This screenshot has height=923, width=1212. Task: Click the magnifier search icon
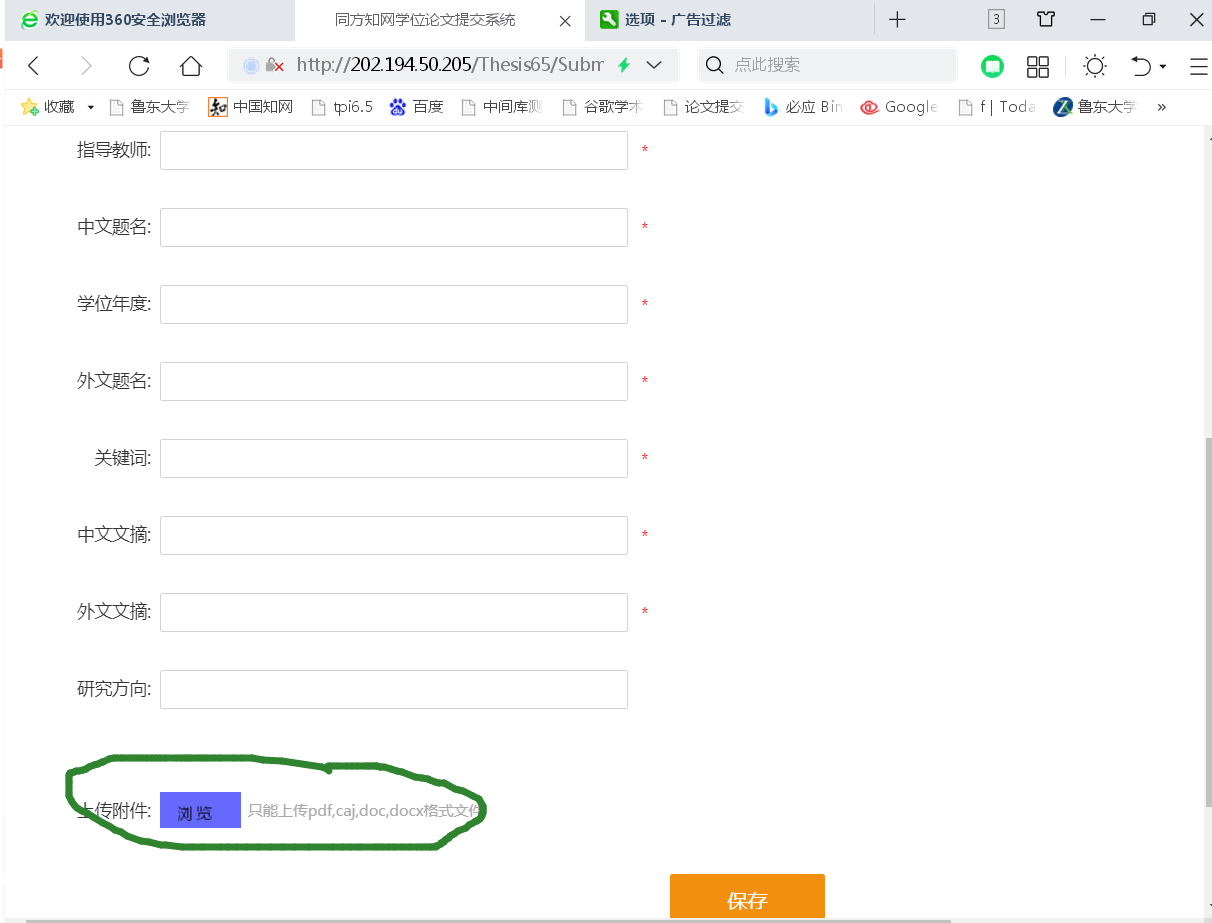coord(714,65)
